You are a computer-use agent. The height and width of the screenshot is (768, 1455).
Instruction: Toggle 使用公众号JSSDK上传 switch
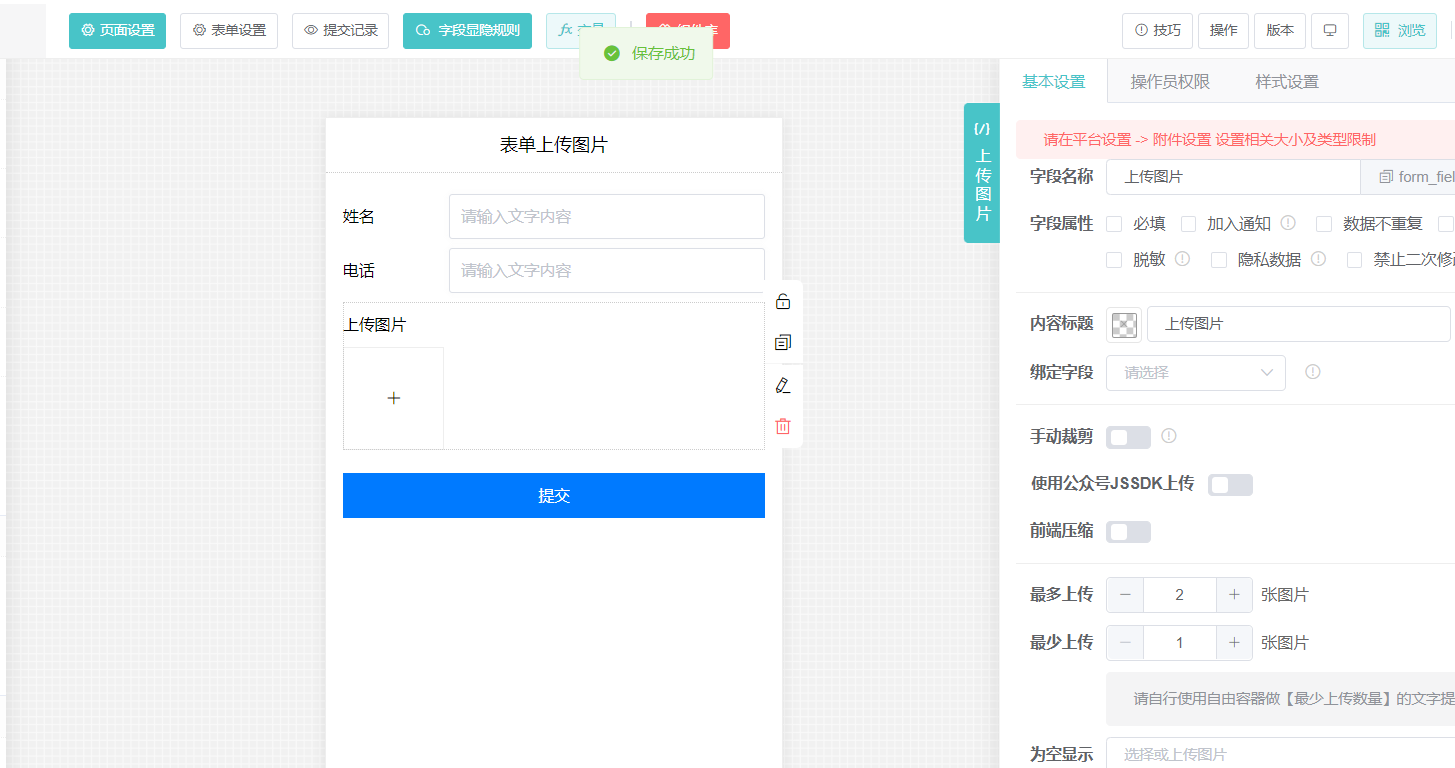(1230, 485)
